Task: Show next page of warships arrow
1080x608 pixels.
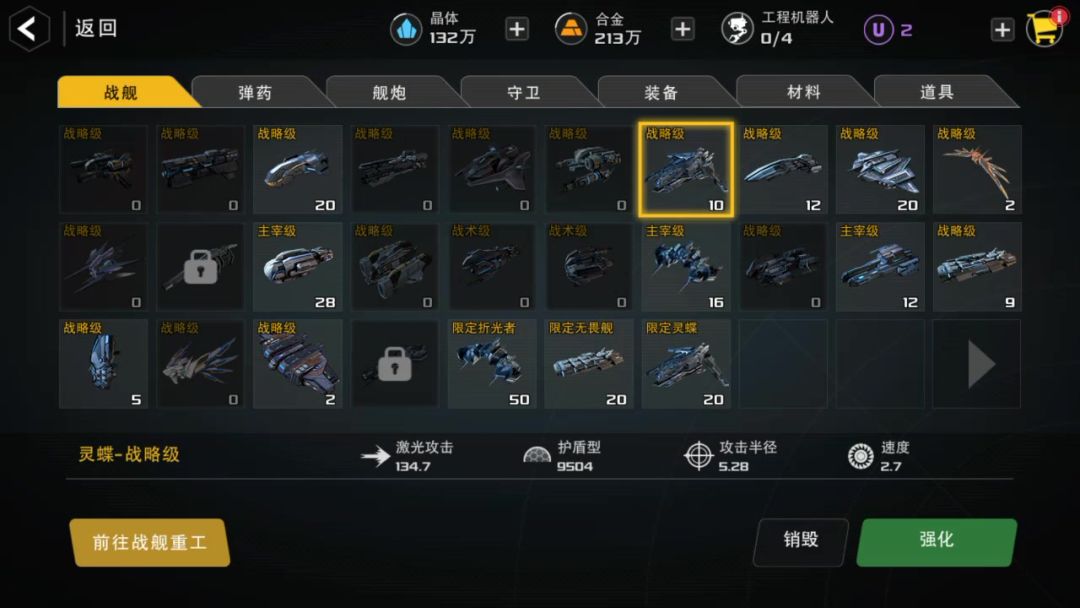Action: coord(977,364)
